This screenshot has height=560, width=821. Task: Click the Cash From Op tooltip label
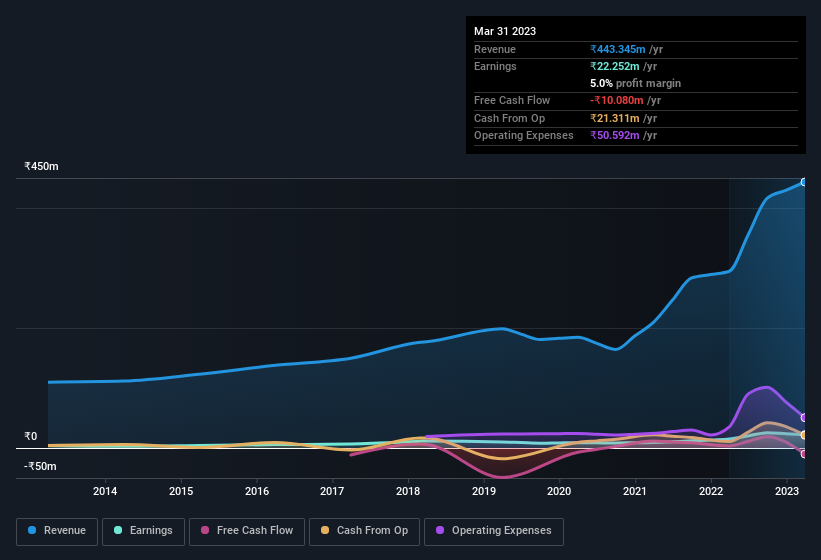[x=509, y=118]
